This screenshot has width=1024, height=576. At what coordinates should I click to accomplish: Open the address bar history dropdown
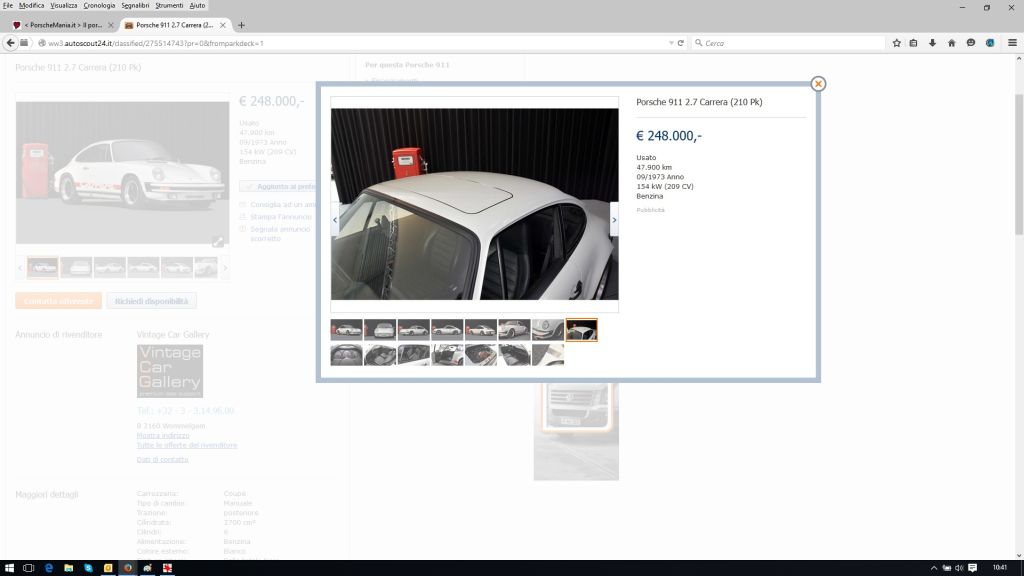[x=671, y=43]
